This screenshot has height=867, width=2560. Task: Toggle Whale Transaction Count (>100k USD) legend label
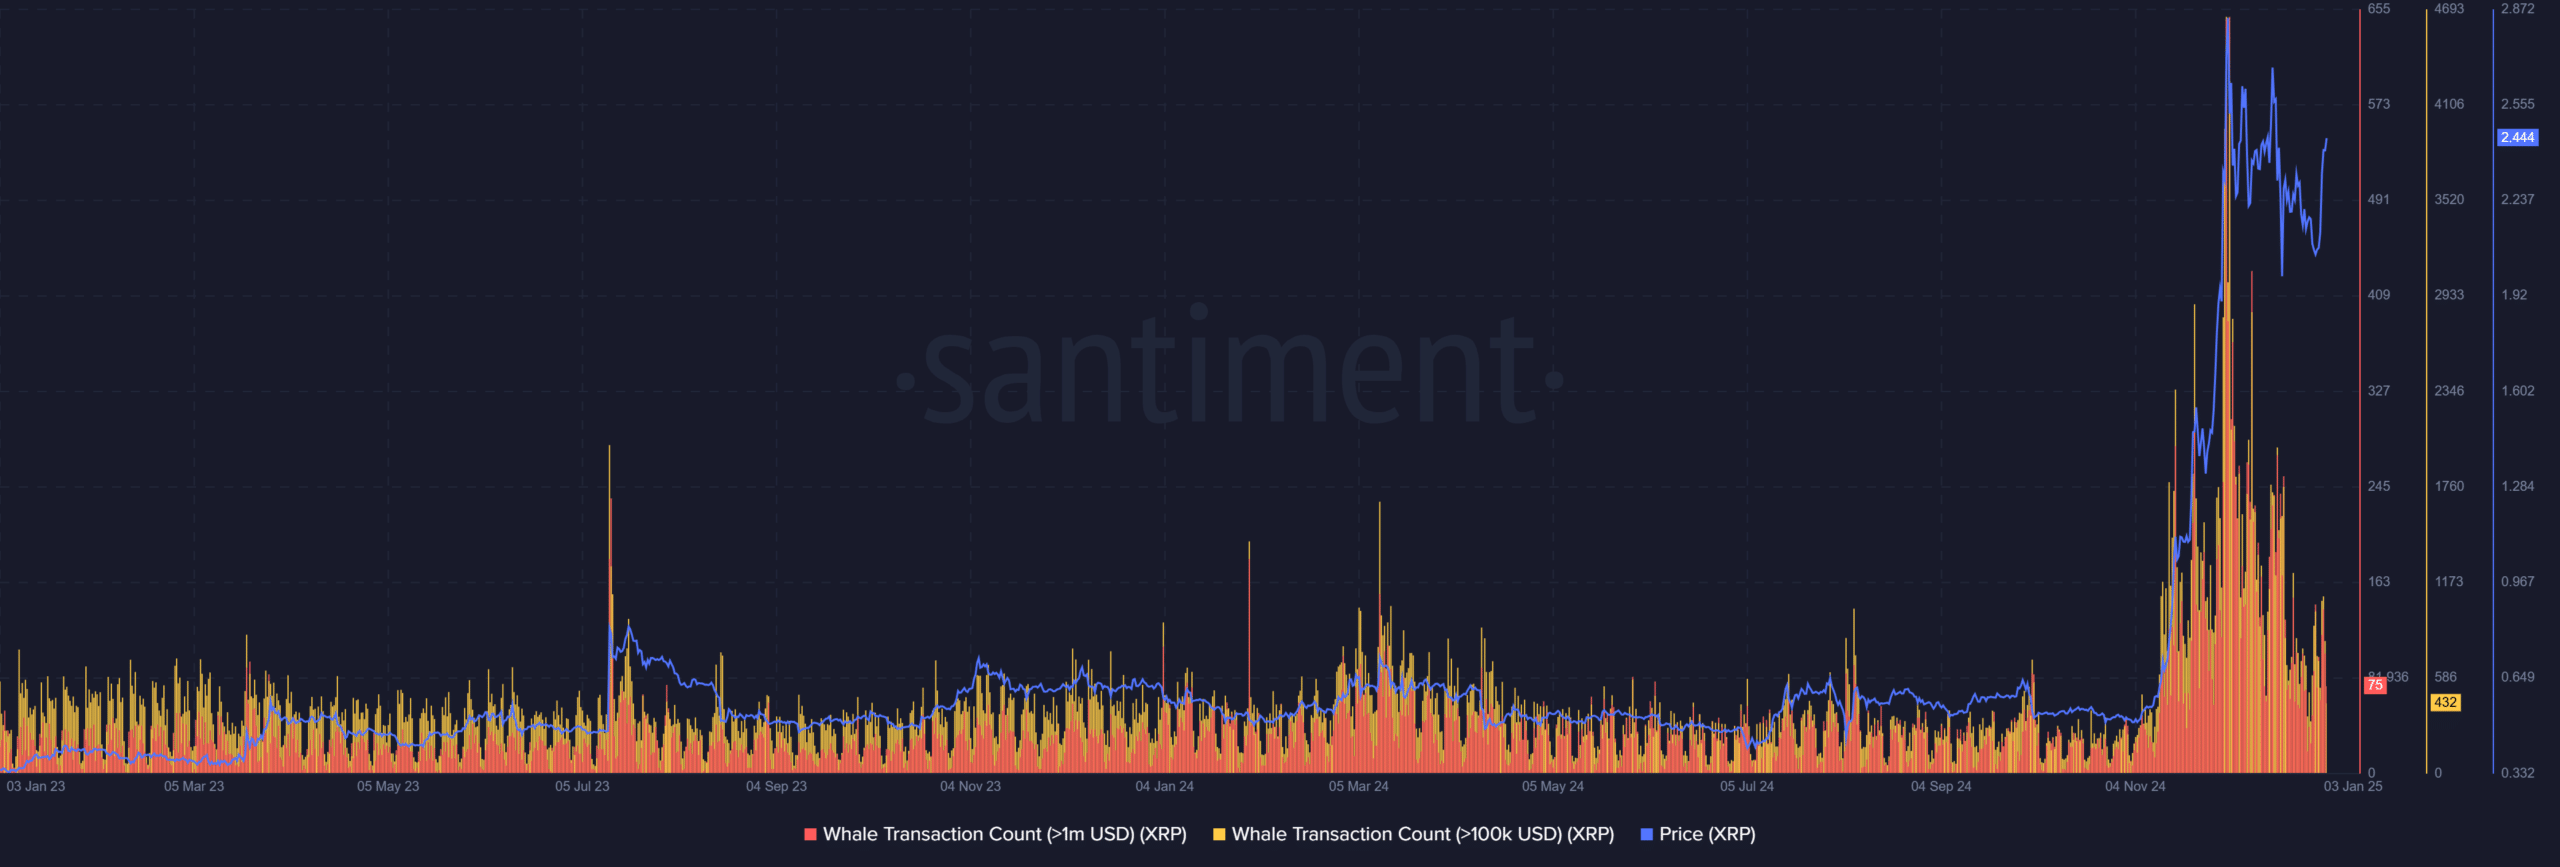coord(1422,834)
